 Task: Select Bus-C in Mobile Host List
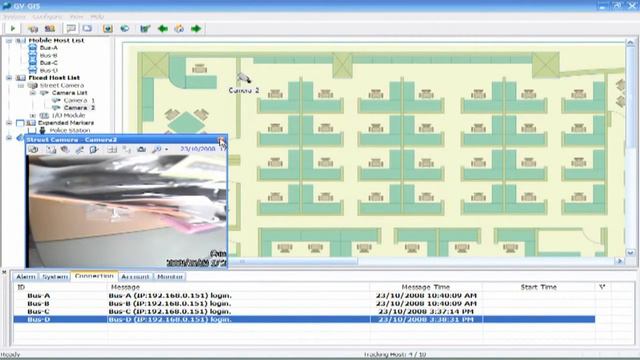point(49,62)
